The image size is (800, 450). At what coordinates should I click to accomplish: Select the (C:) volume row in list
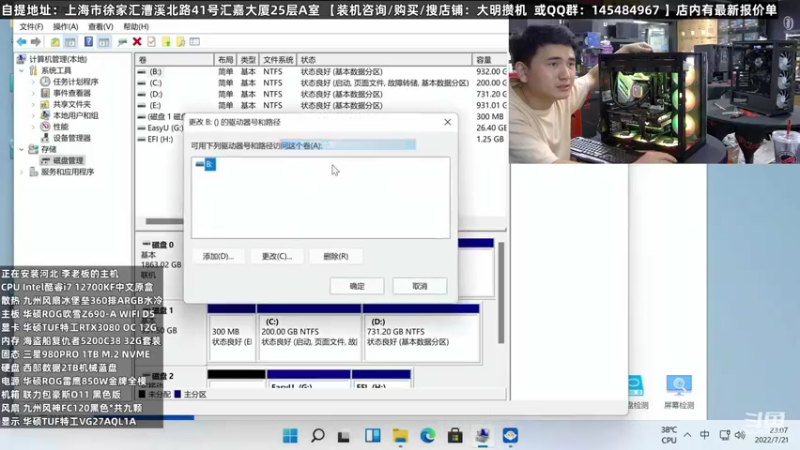(x=321, y=83)
